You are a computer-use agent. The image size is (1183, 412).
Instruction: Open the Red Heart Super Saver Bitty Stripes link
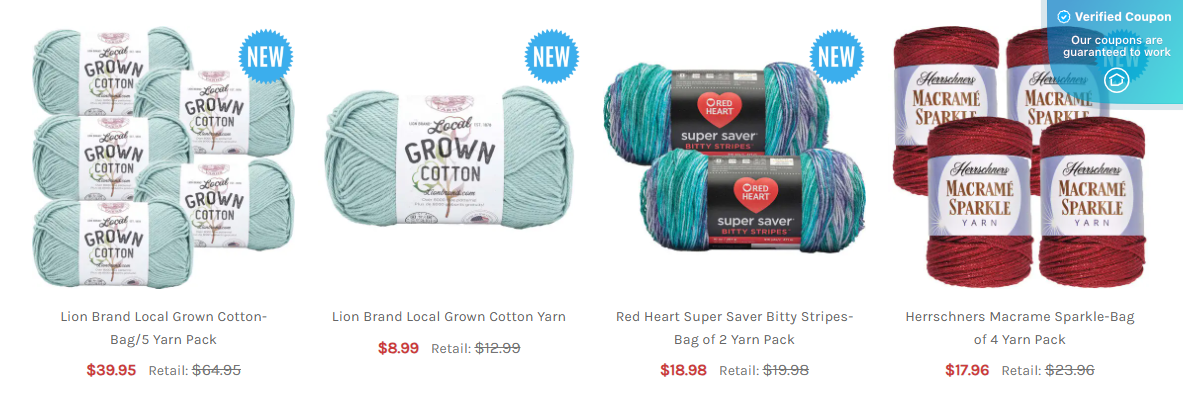click(x=734, y=328)
